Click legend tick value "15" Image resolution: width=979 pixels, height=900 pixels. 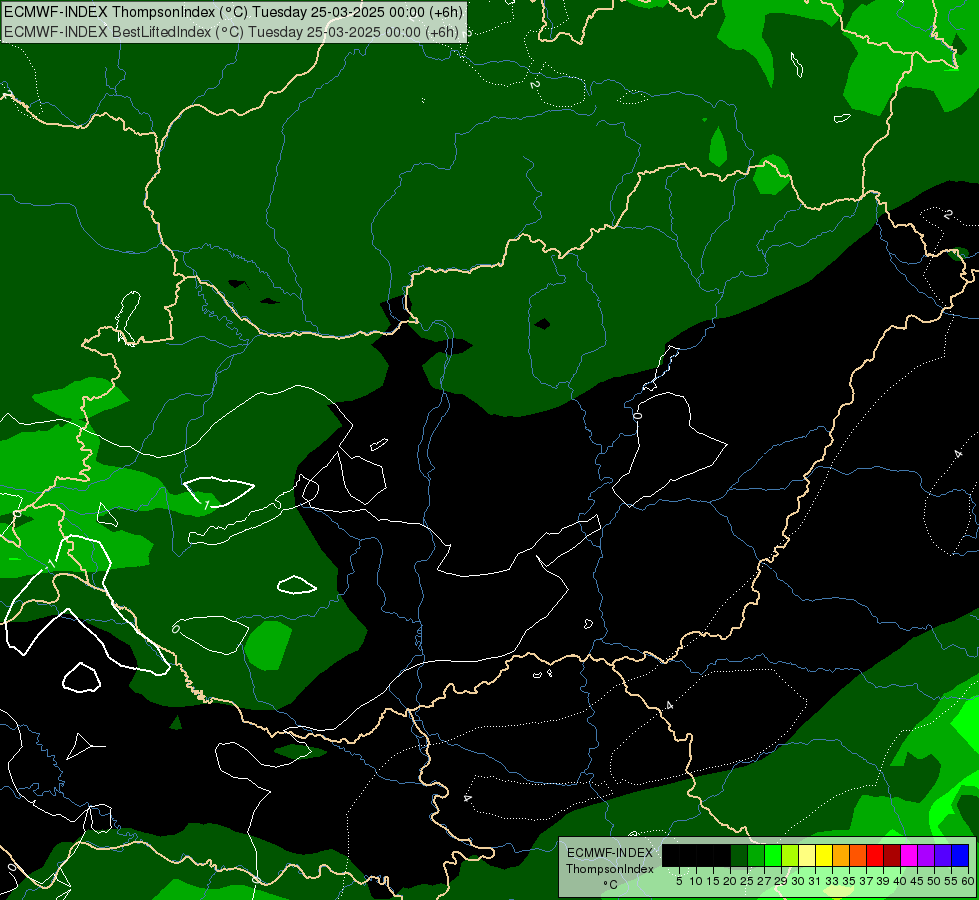tap(713, 881)
